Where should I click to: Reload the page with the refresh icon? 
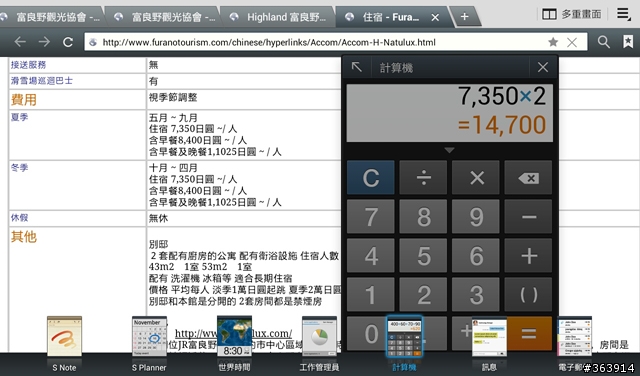pyautogui.click(x=68, y=42)
